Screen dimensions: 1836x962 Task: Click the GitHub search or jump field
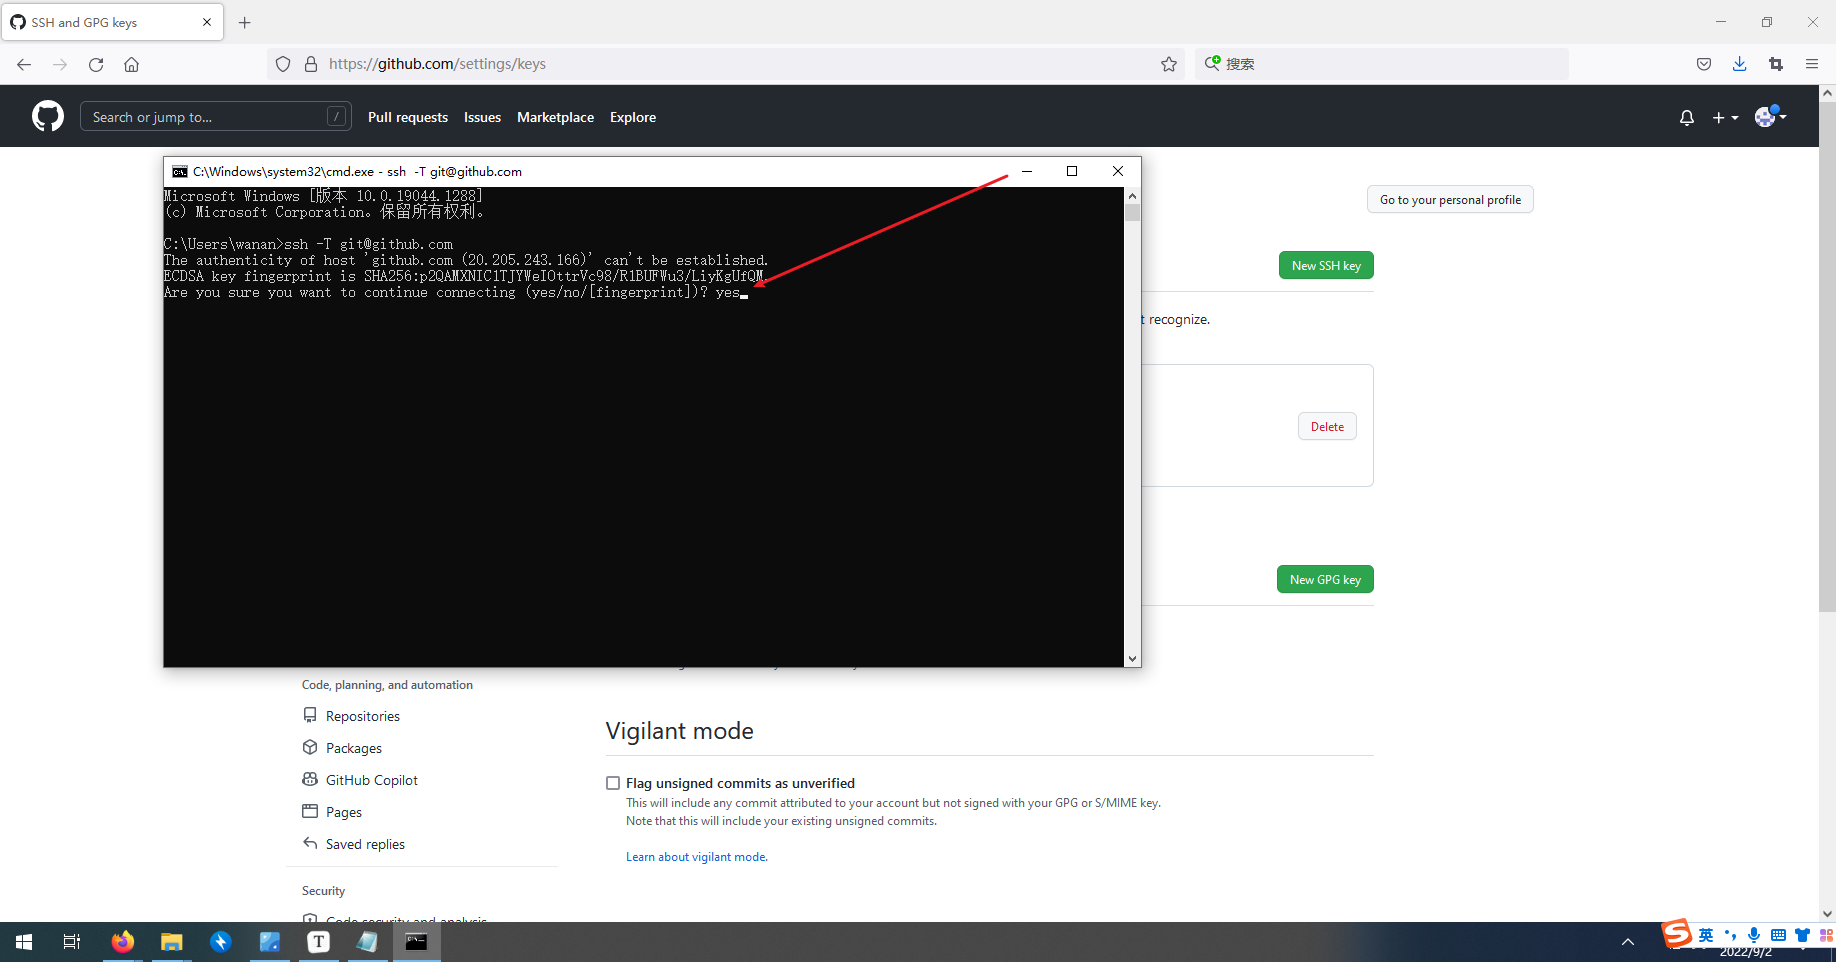pyautogui.click(x=216, y=117)
